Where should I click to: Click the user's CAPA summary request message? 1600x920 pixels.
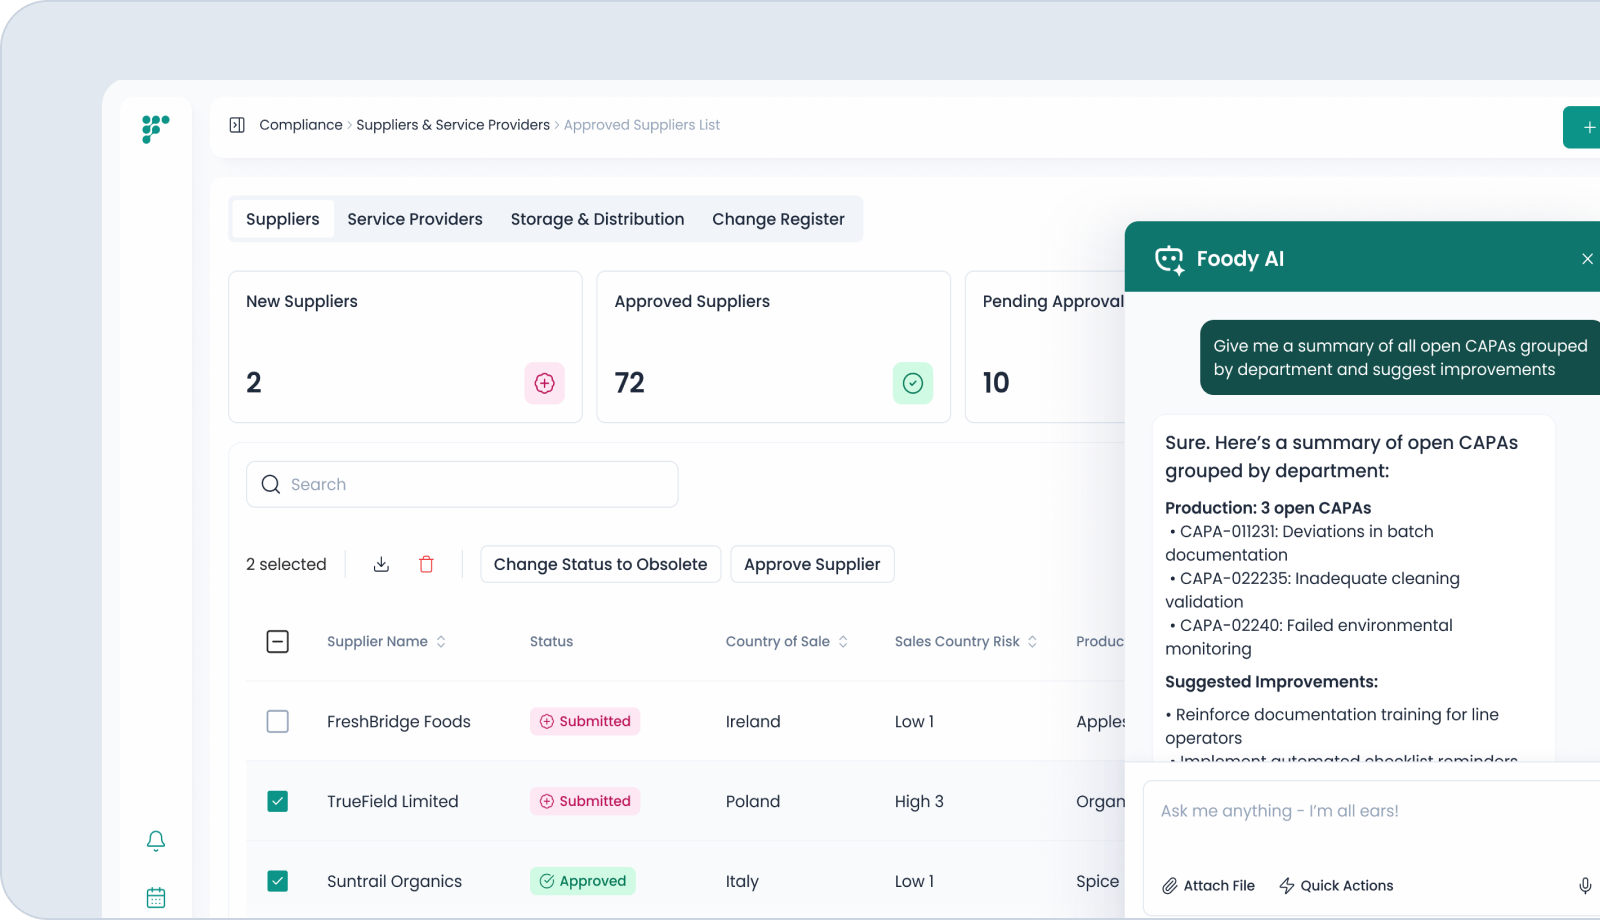pos(1400,358)
